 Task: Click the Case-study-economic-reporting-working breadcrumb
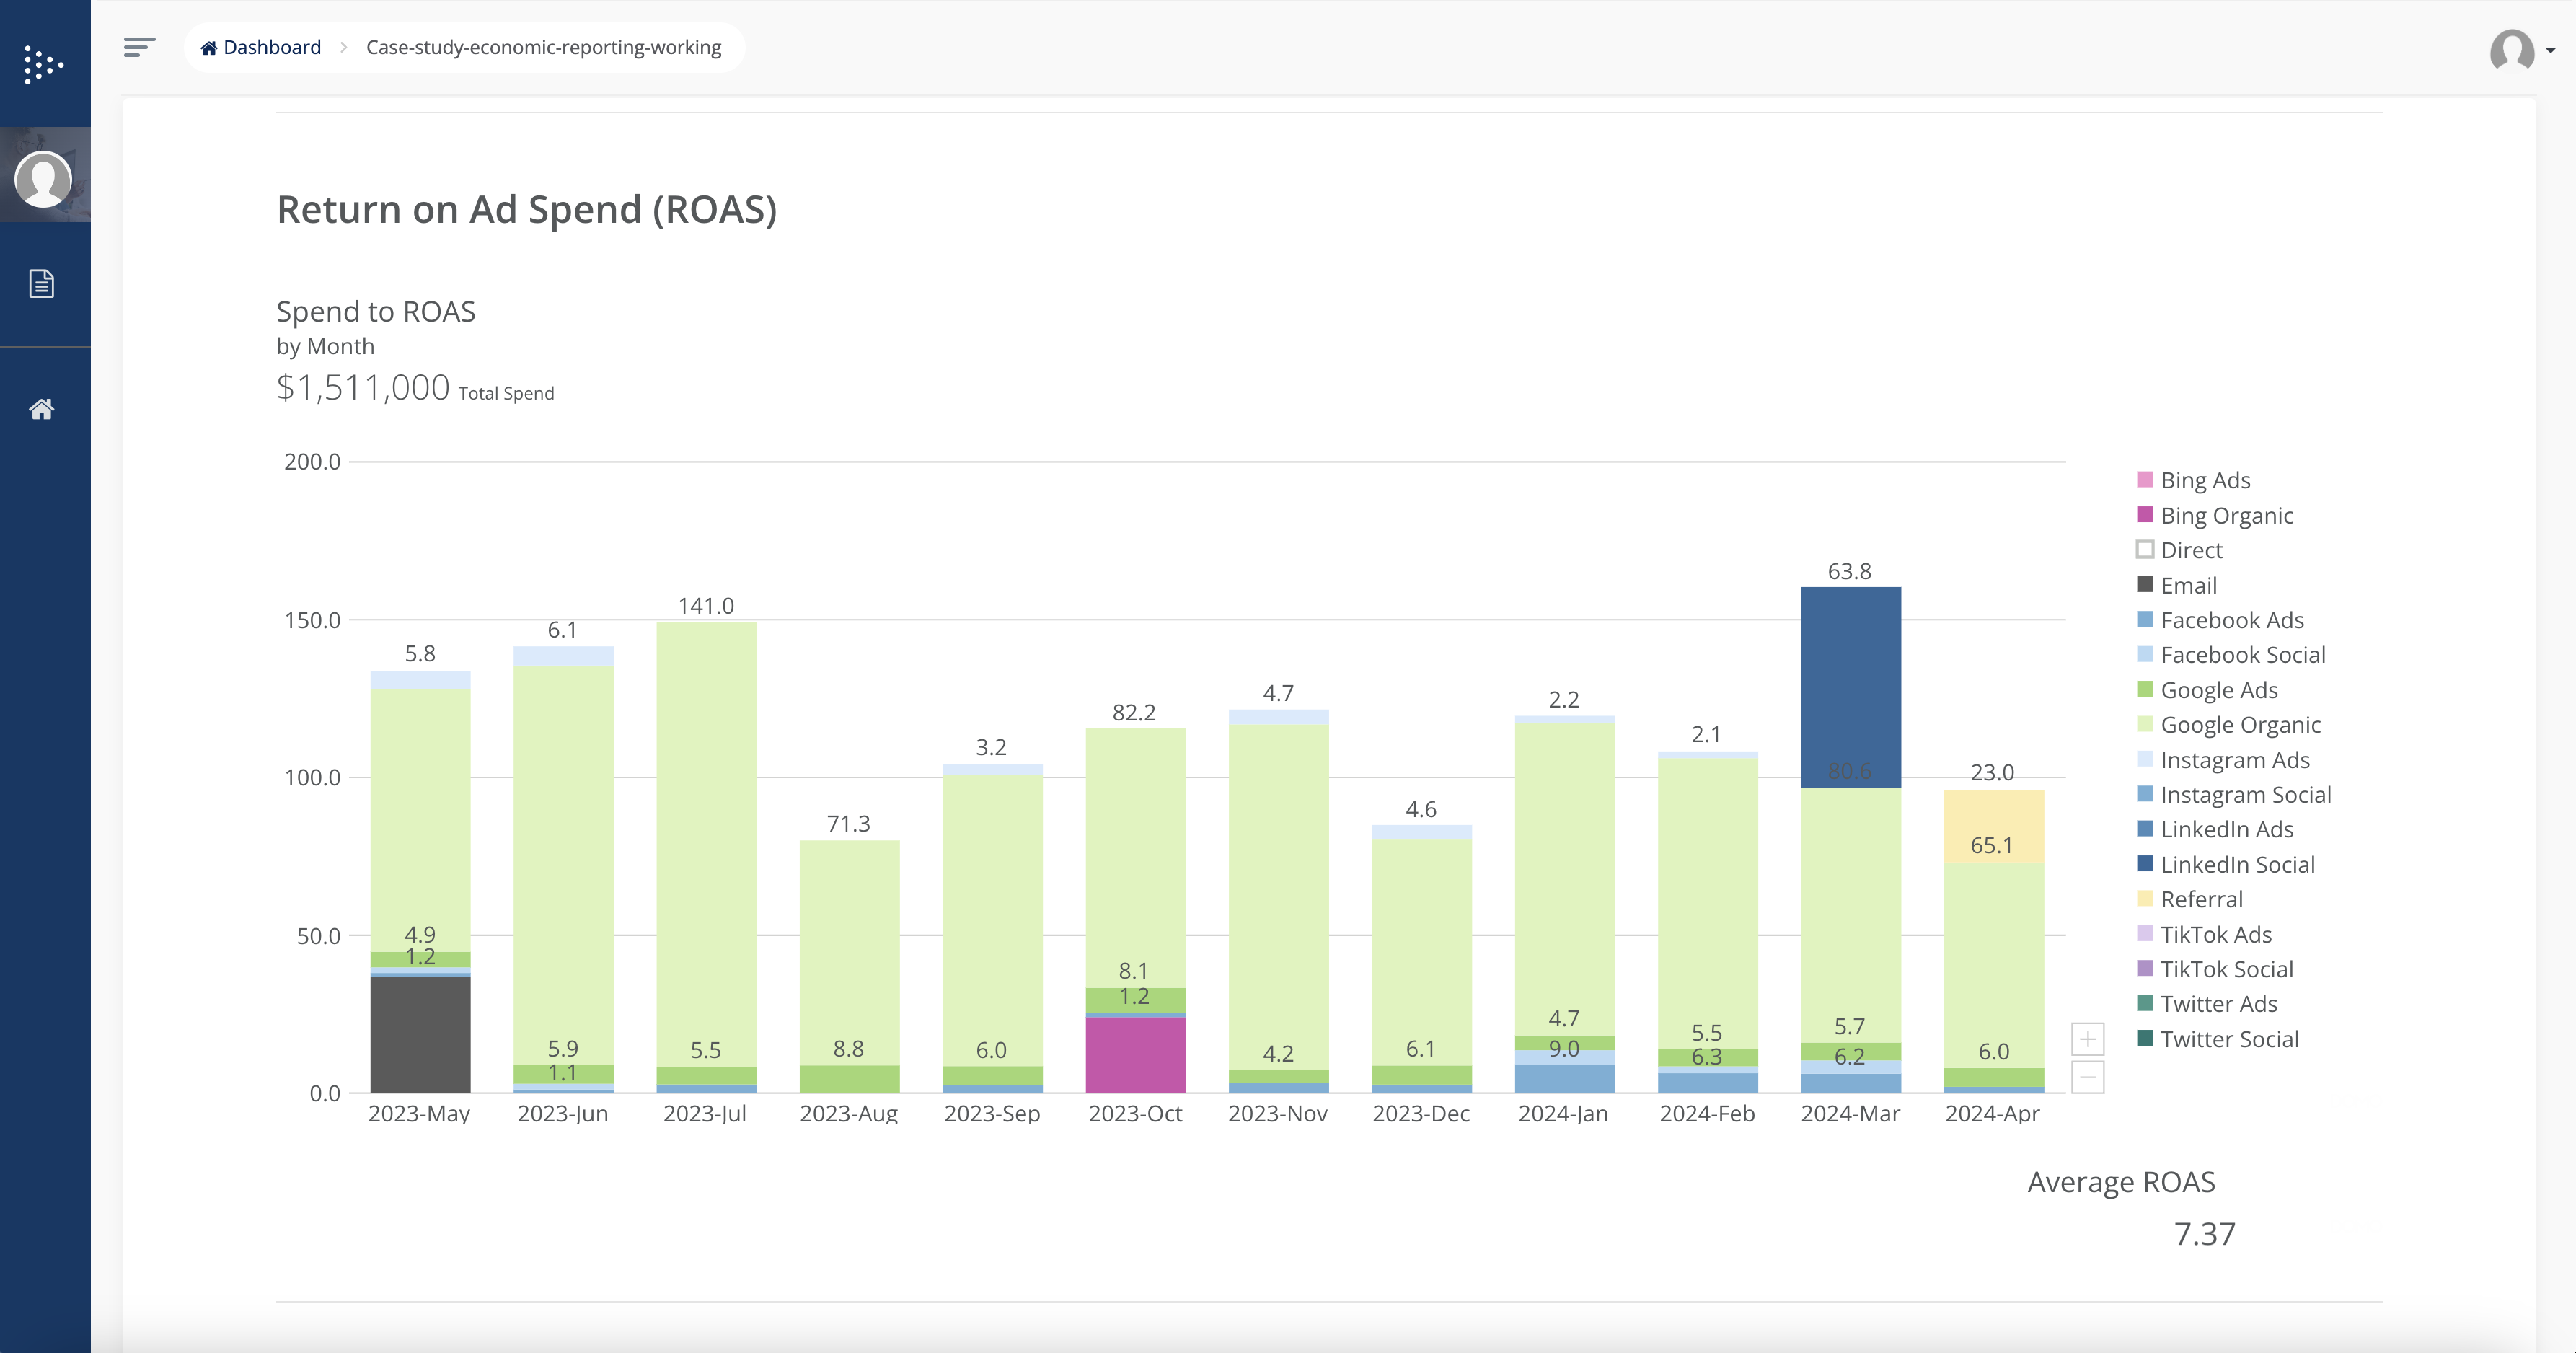pos(543,47)
